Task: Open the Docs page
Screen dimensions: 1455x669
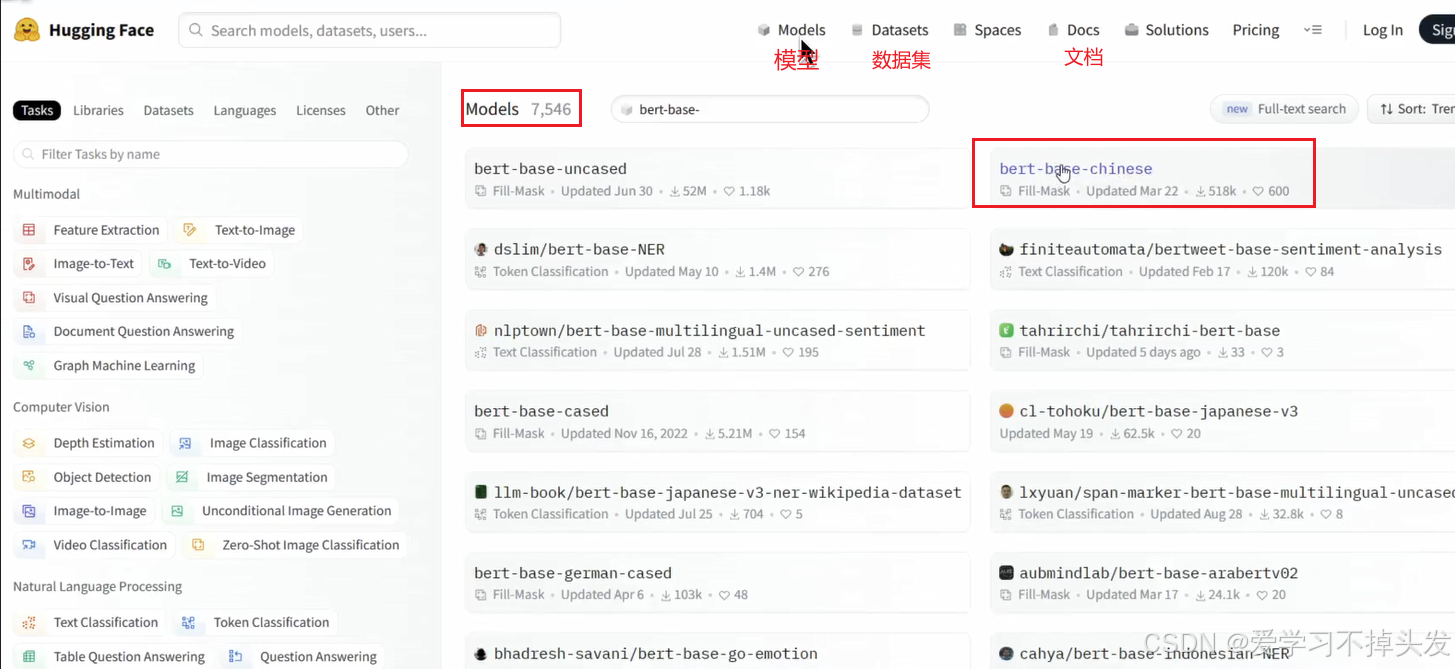Action: pyautogui.click(x=1073, y=30)
